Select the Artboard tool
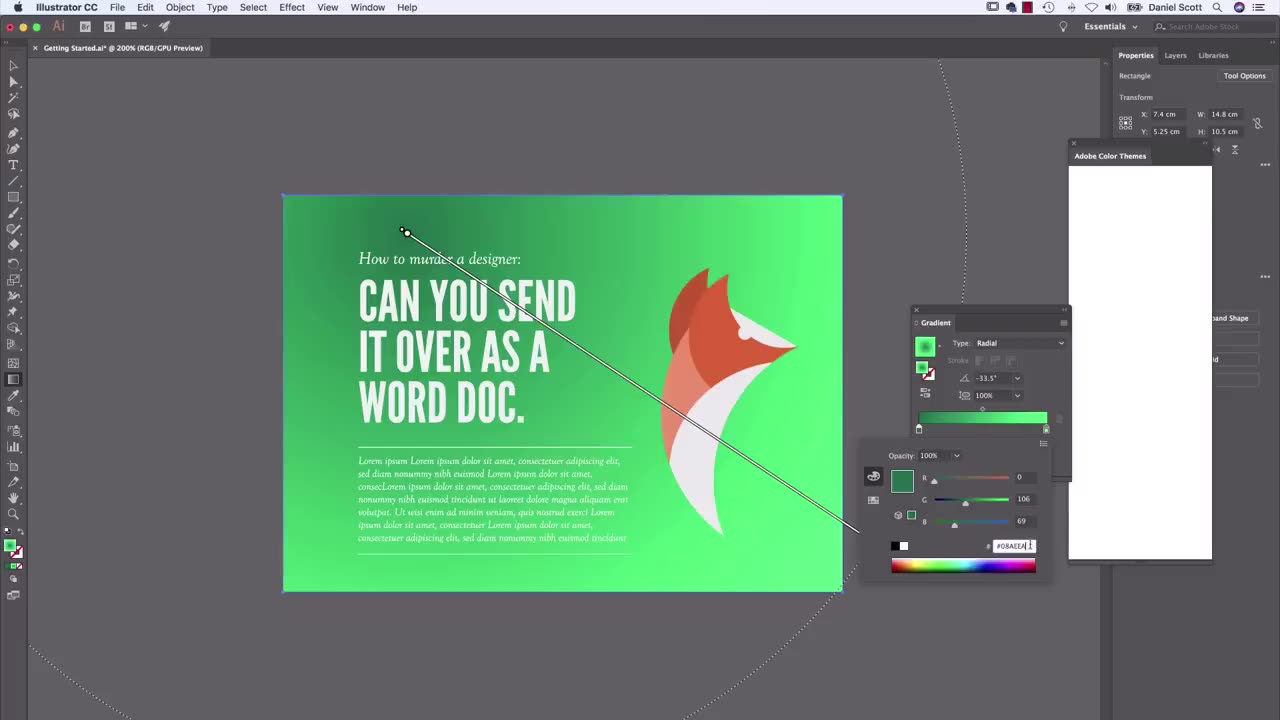Screen dimensions: 1280x720 click(13, 466)
